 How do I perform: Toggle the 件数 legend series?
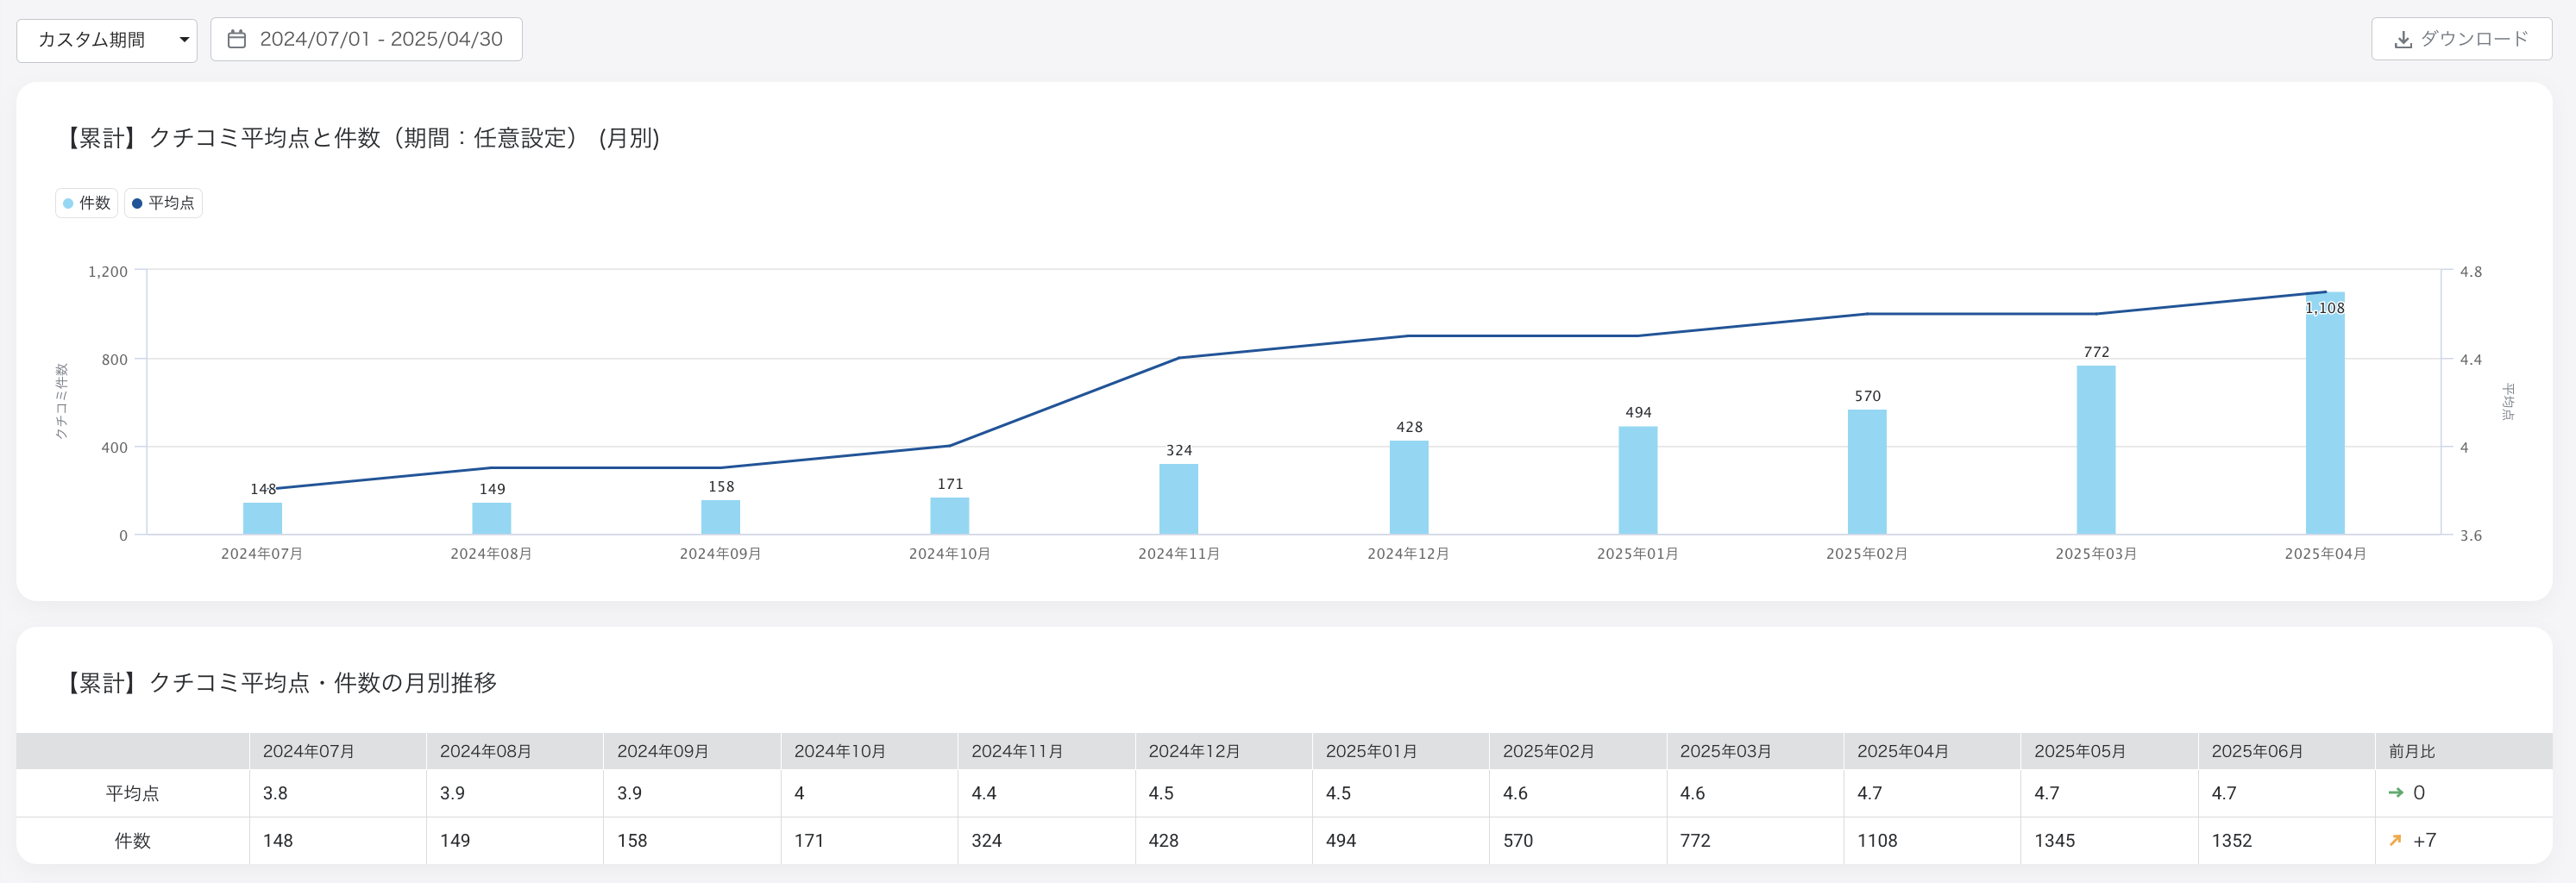87,203
